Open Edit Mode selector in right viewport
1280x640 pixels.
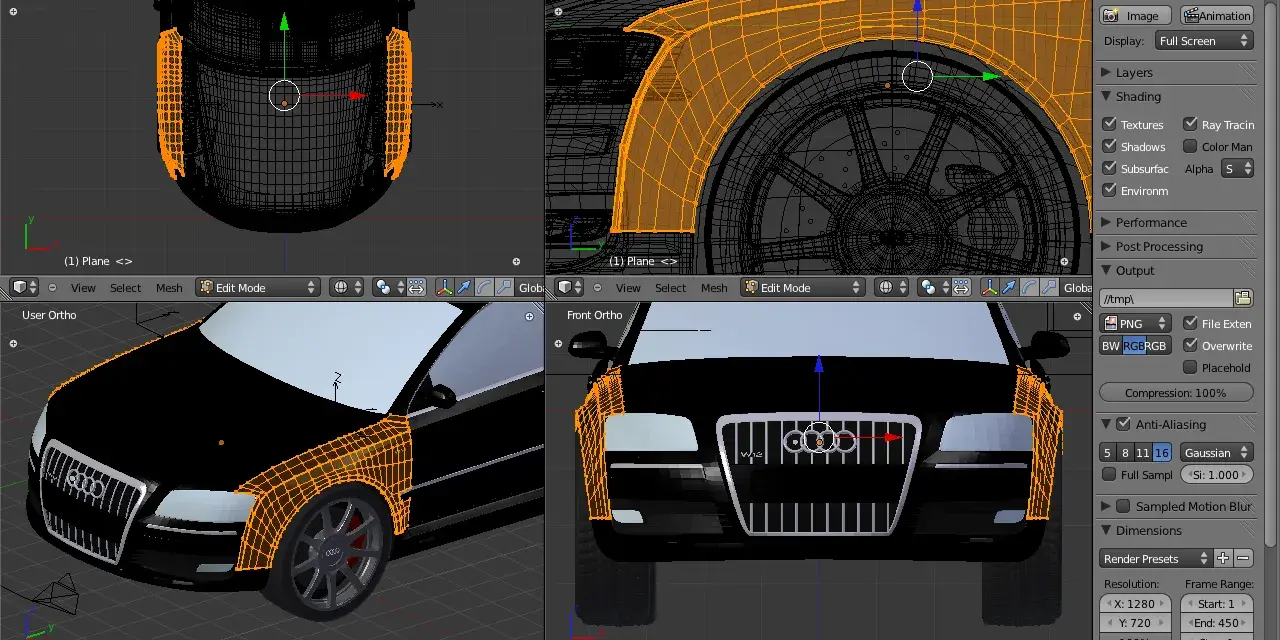click(x=802, y=287)
